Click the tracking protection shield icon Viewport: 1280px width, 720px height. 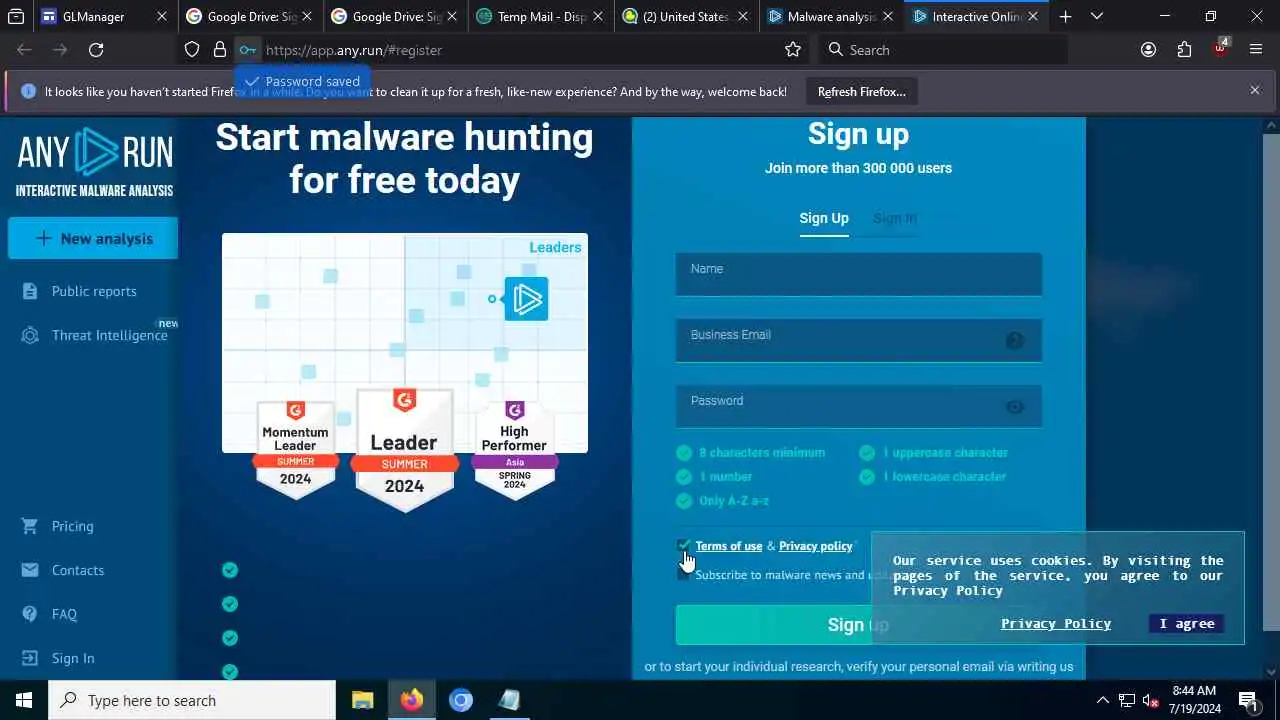click(192, 50)
